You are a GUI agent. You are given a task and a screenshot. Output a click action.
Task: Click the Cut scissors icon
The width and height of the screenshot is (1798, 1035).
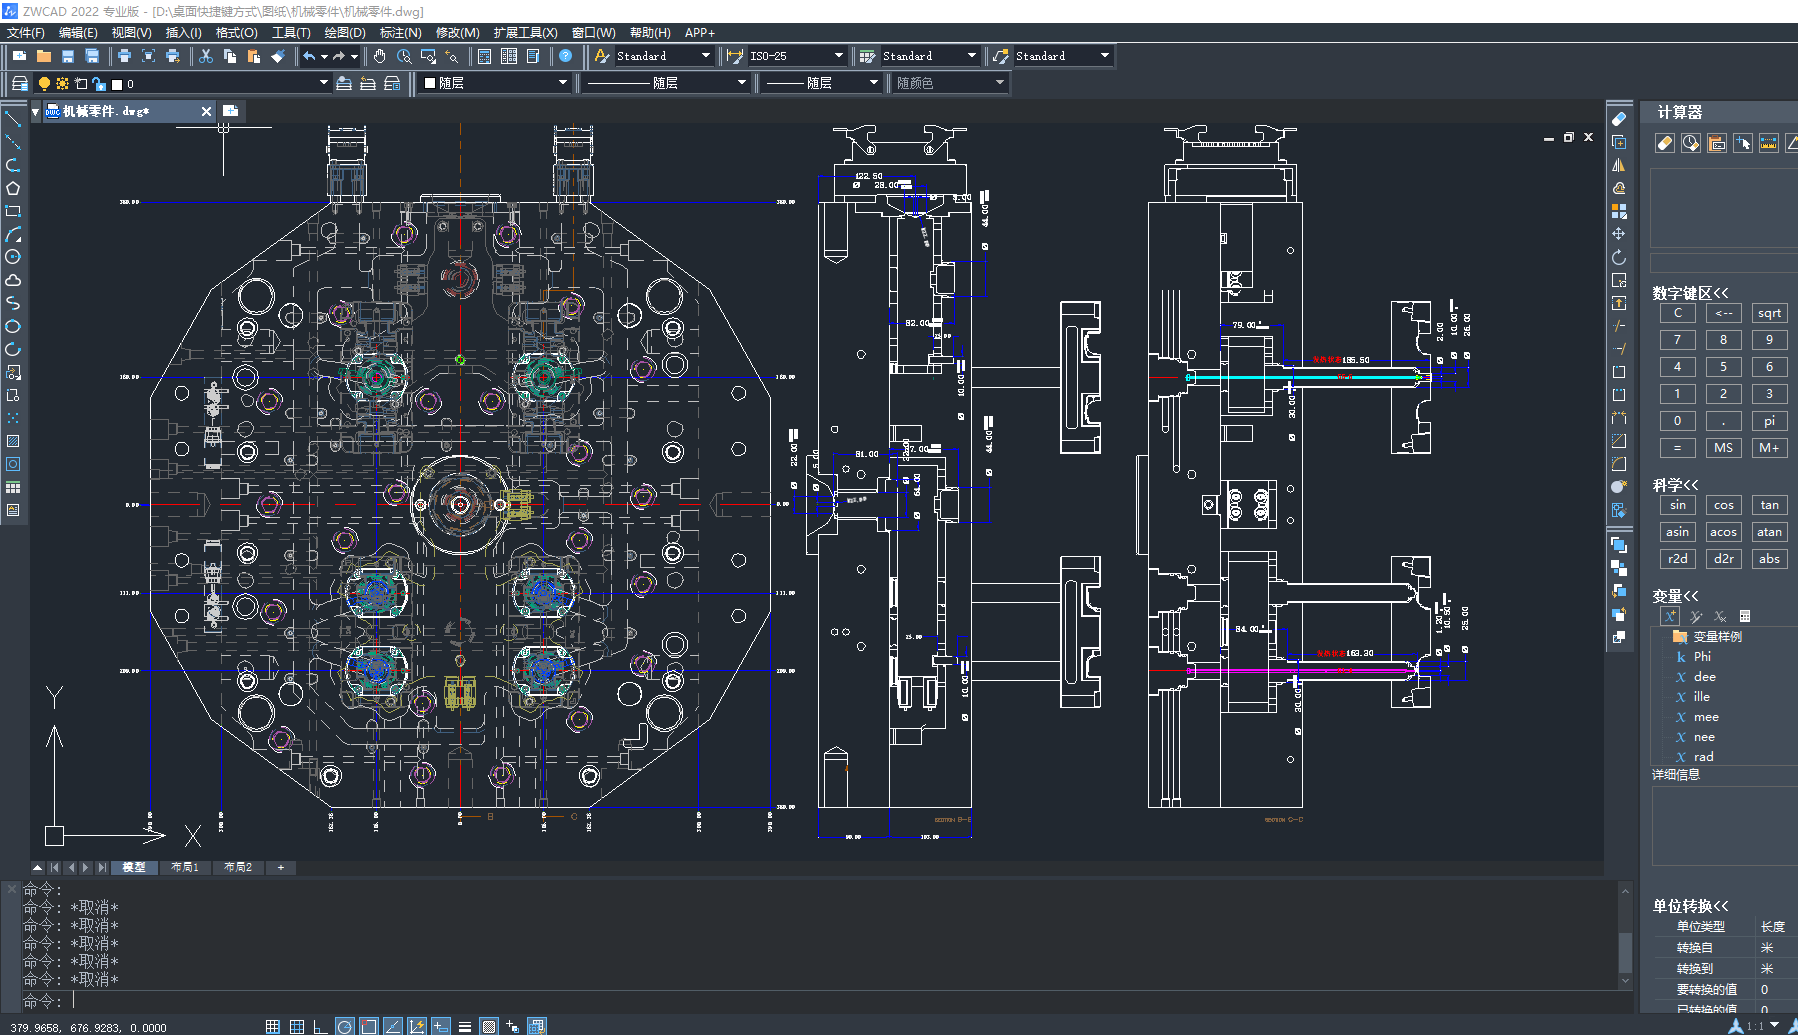coord(206,56)
